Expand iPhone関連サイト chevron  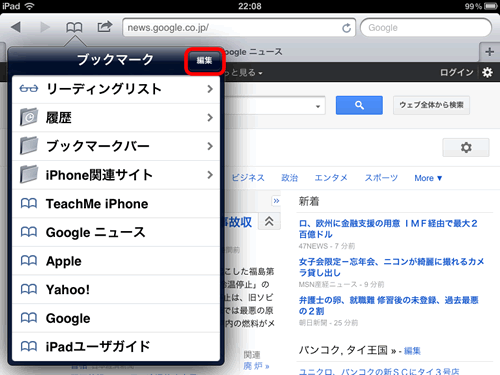(x=210, y=175)
